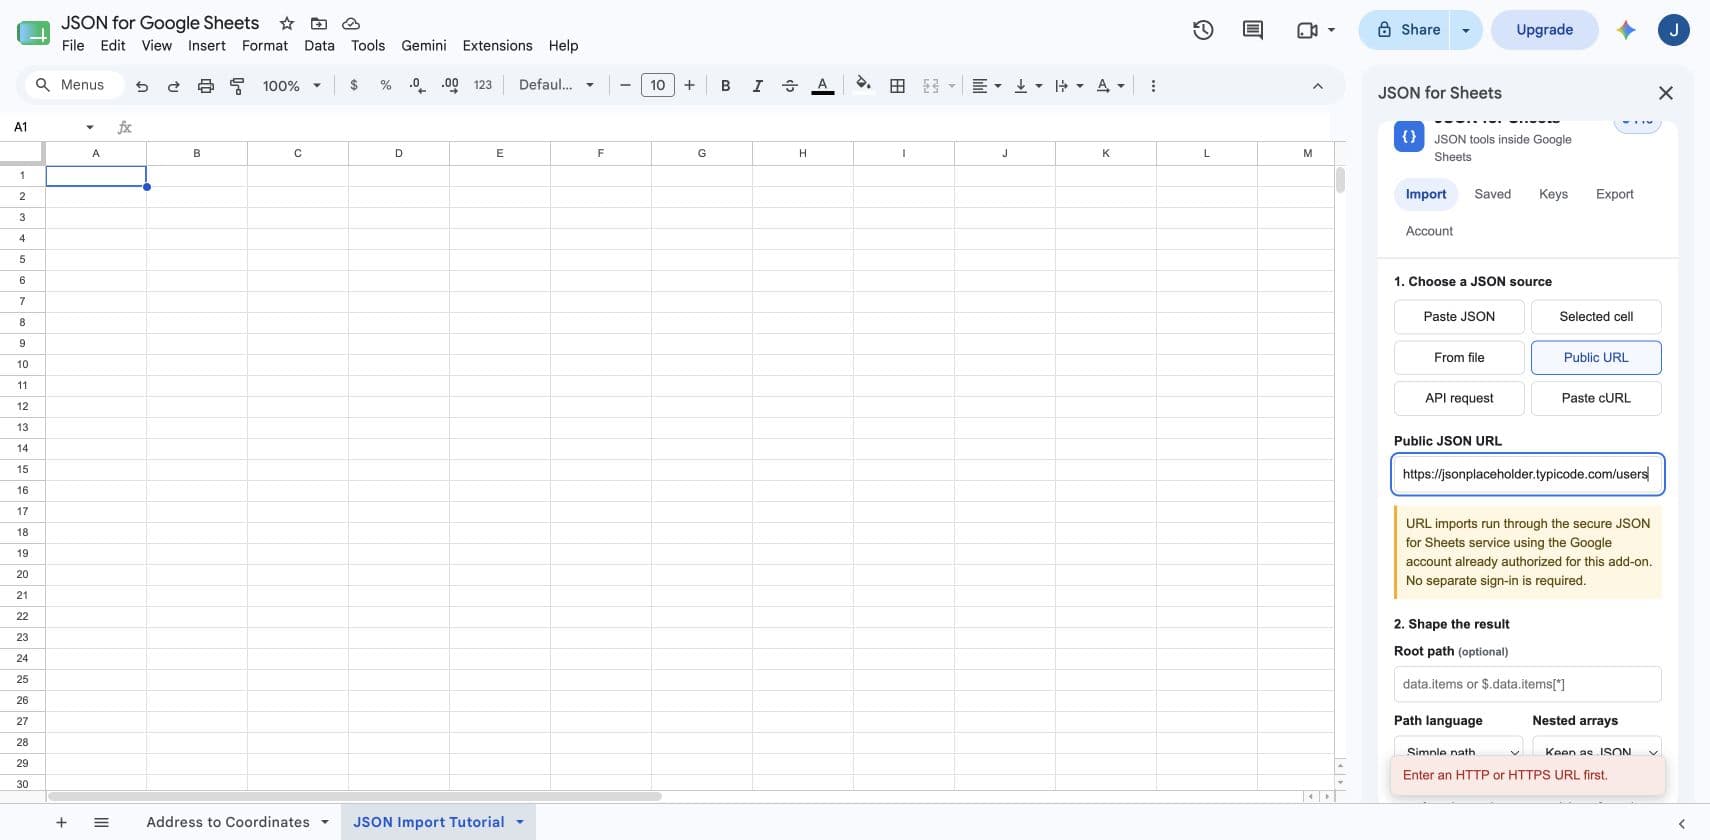
Task: Decrease decimal places icon
Action: (418, 85)
